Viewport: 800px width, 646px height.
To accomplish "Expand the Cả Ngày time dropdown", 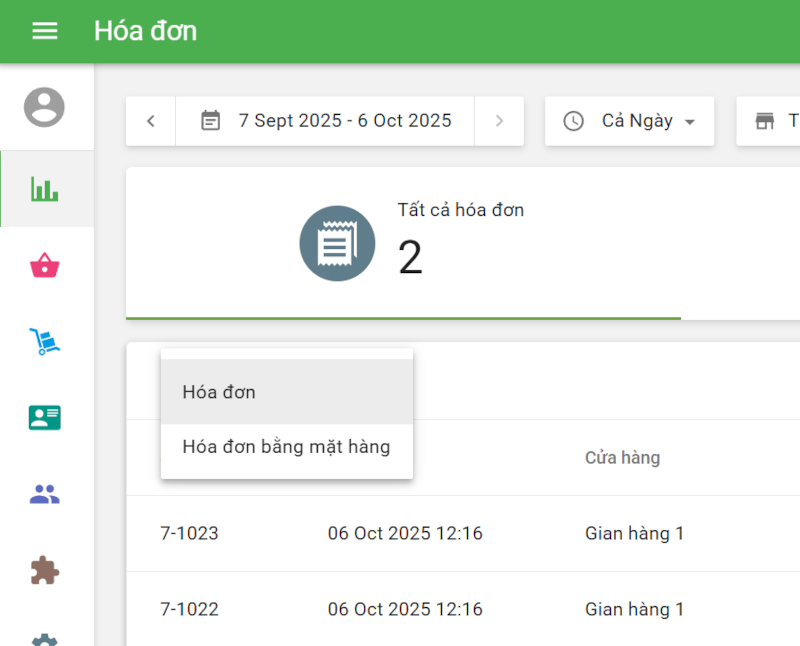I will pos(629,121).
